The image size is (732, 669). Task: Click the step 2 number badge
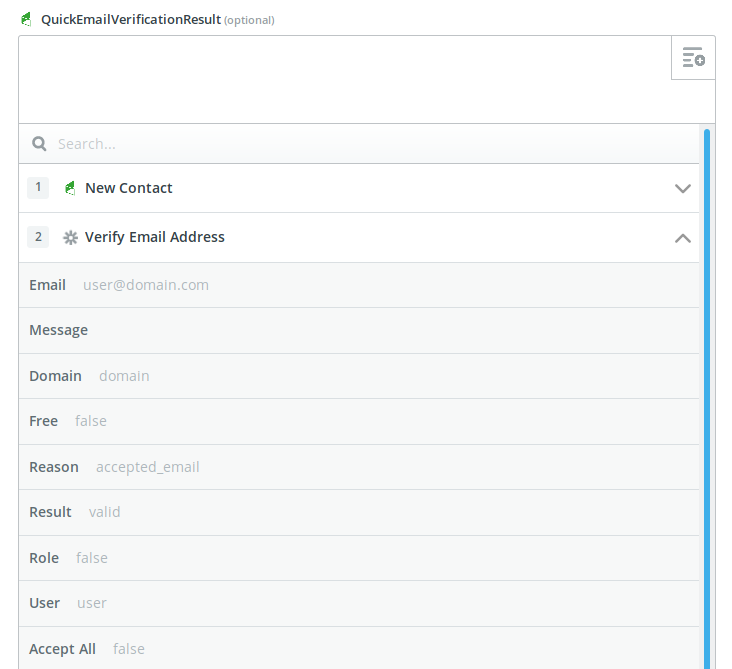[38, 237]
